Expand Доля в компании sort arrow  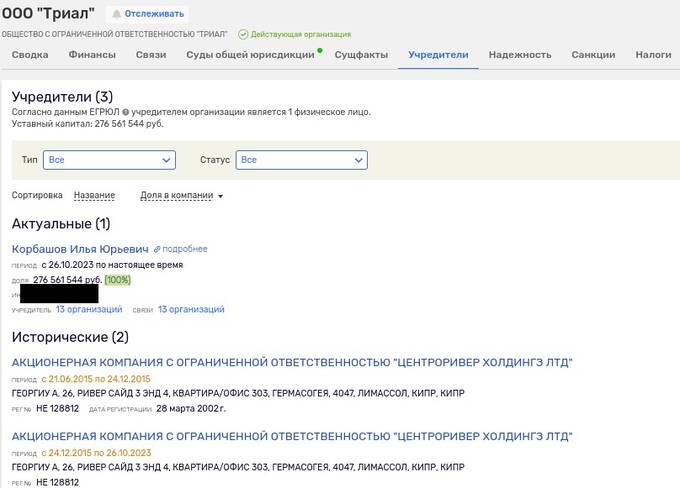pyautogui.click(x=220, y=196)
